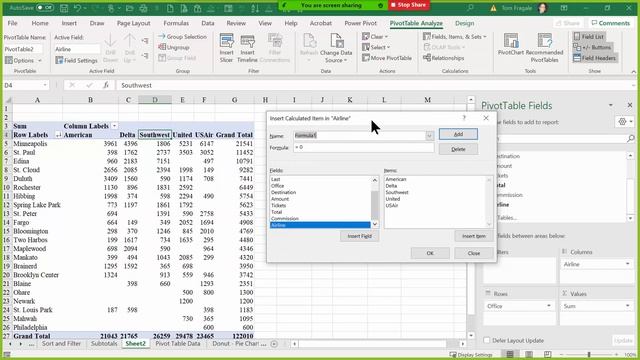
Task: Click OK in calculated item dialog
Action: click(x=430, y=253)
